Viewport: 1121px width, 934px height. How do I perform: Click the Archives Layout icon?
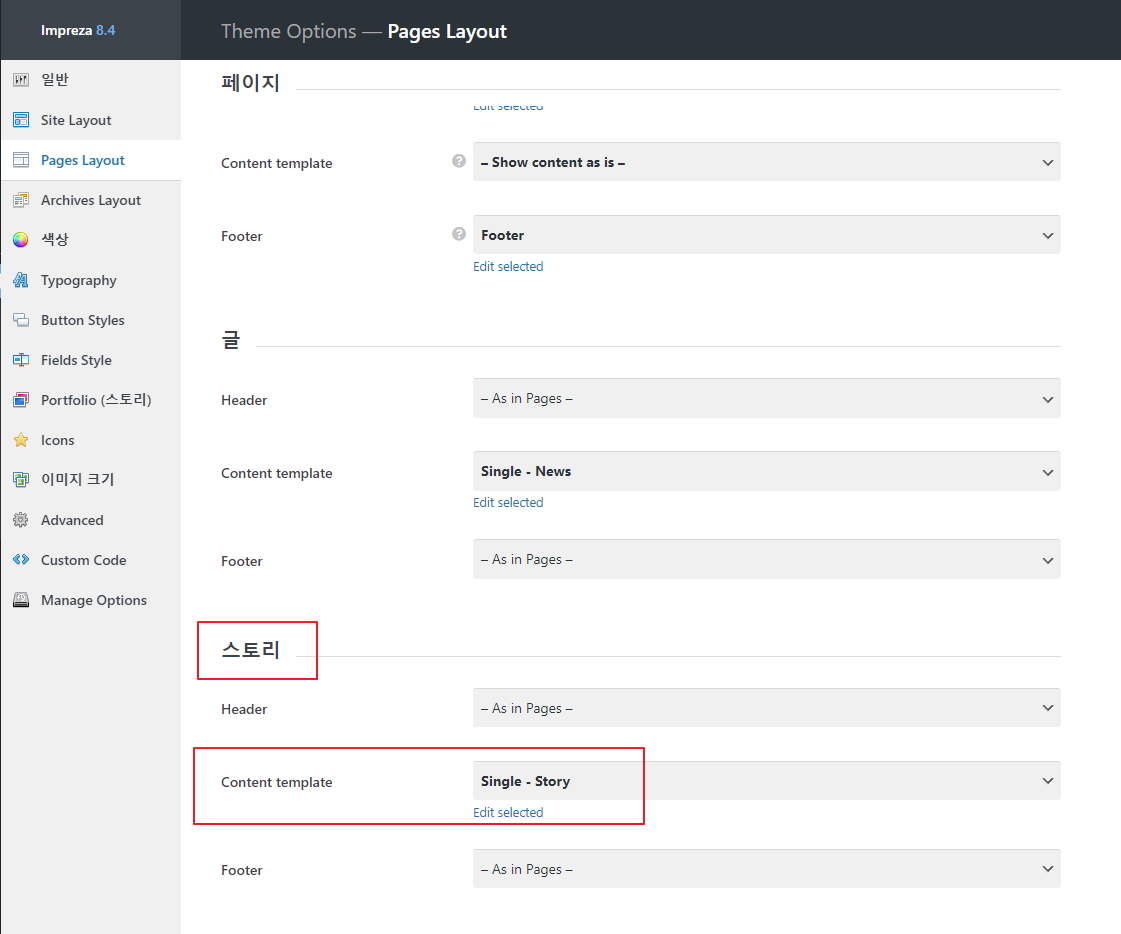pos(21,200)
